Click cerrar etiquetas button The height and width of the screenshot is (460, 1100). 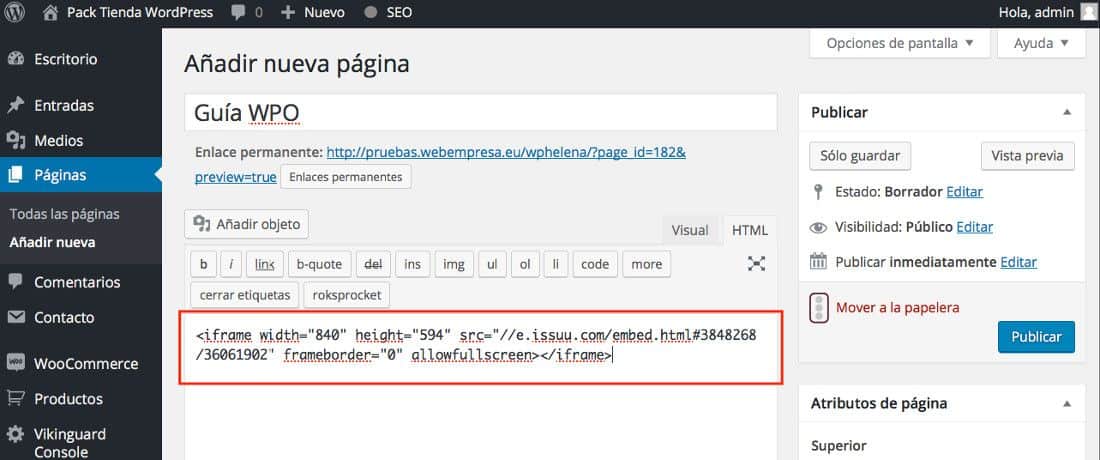(x=245, y=295)
